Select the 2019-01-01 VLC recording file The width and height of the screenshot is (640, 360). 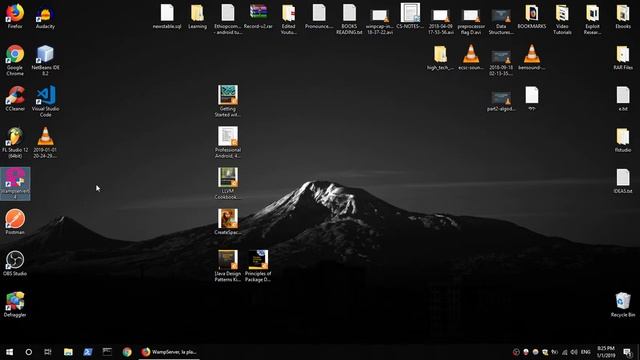pyautogui.click(x=45, y=142)
